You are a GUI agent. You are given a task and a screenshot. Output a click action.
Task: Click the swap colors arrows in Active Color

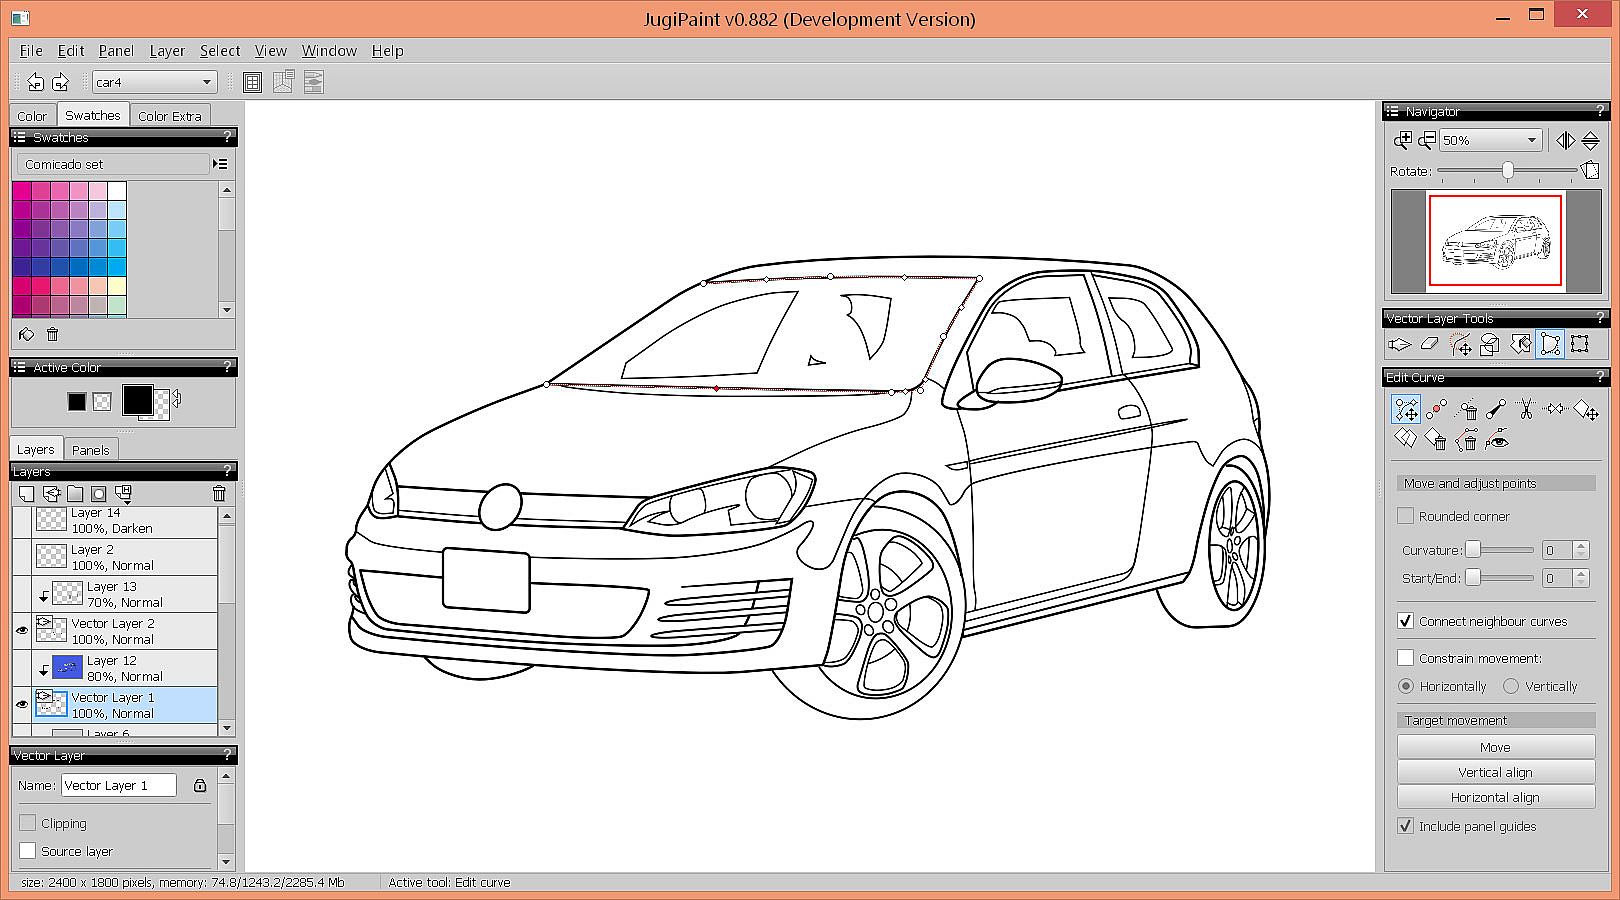(177, 399)
